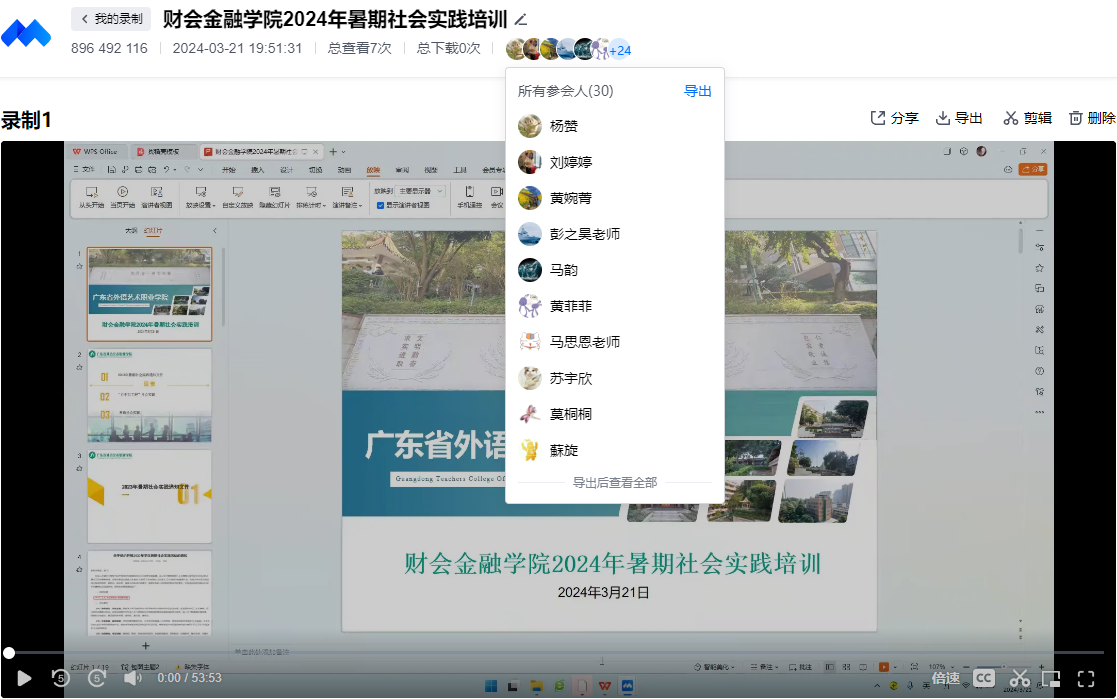Mute the video volume
1117x699 pixels.
pyautogui.click(x=132, y=678)
